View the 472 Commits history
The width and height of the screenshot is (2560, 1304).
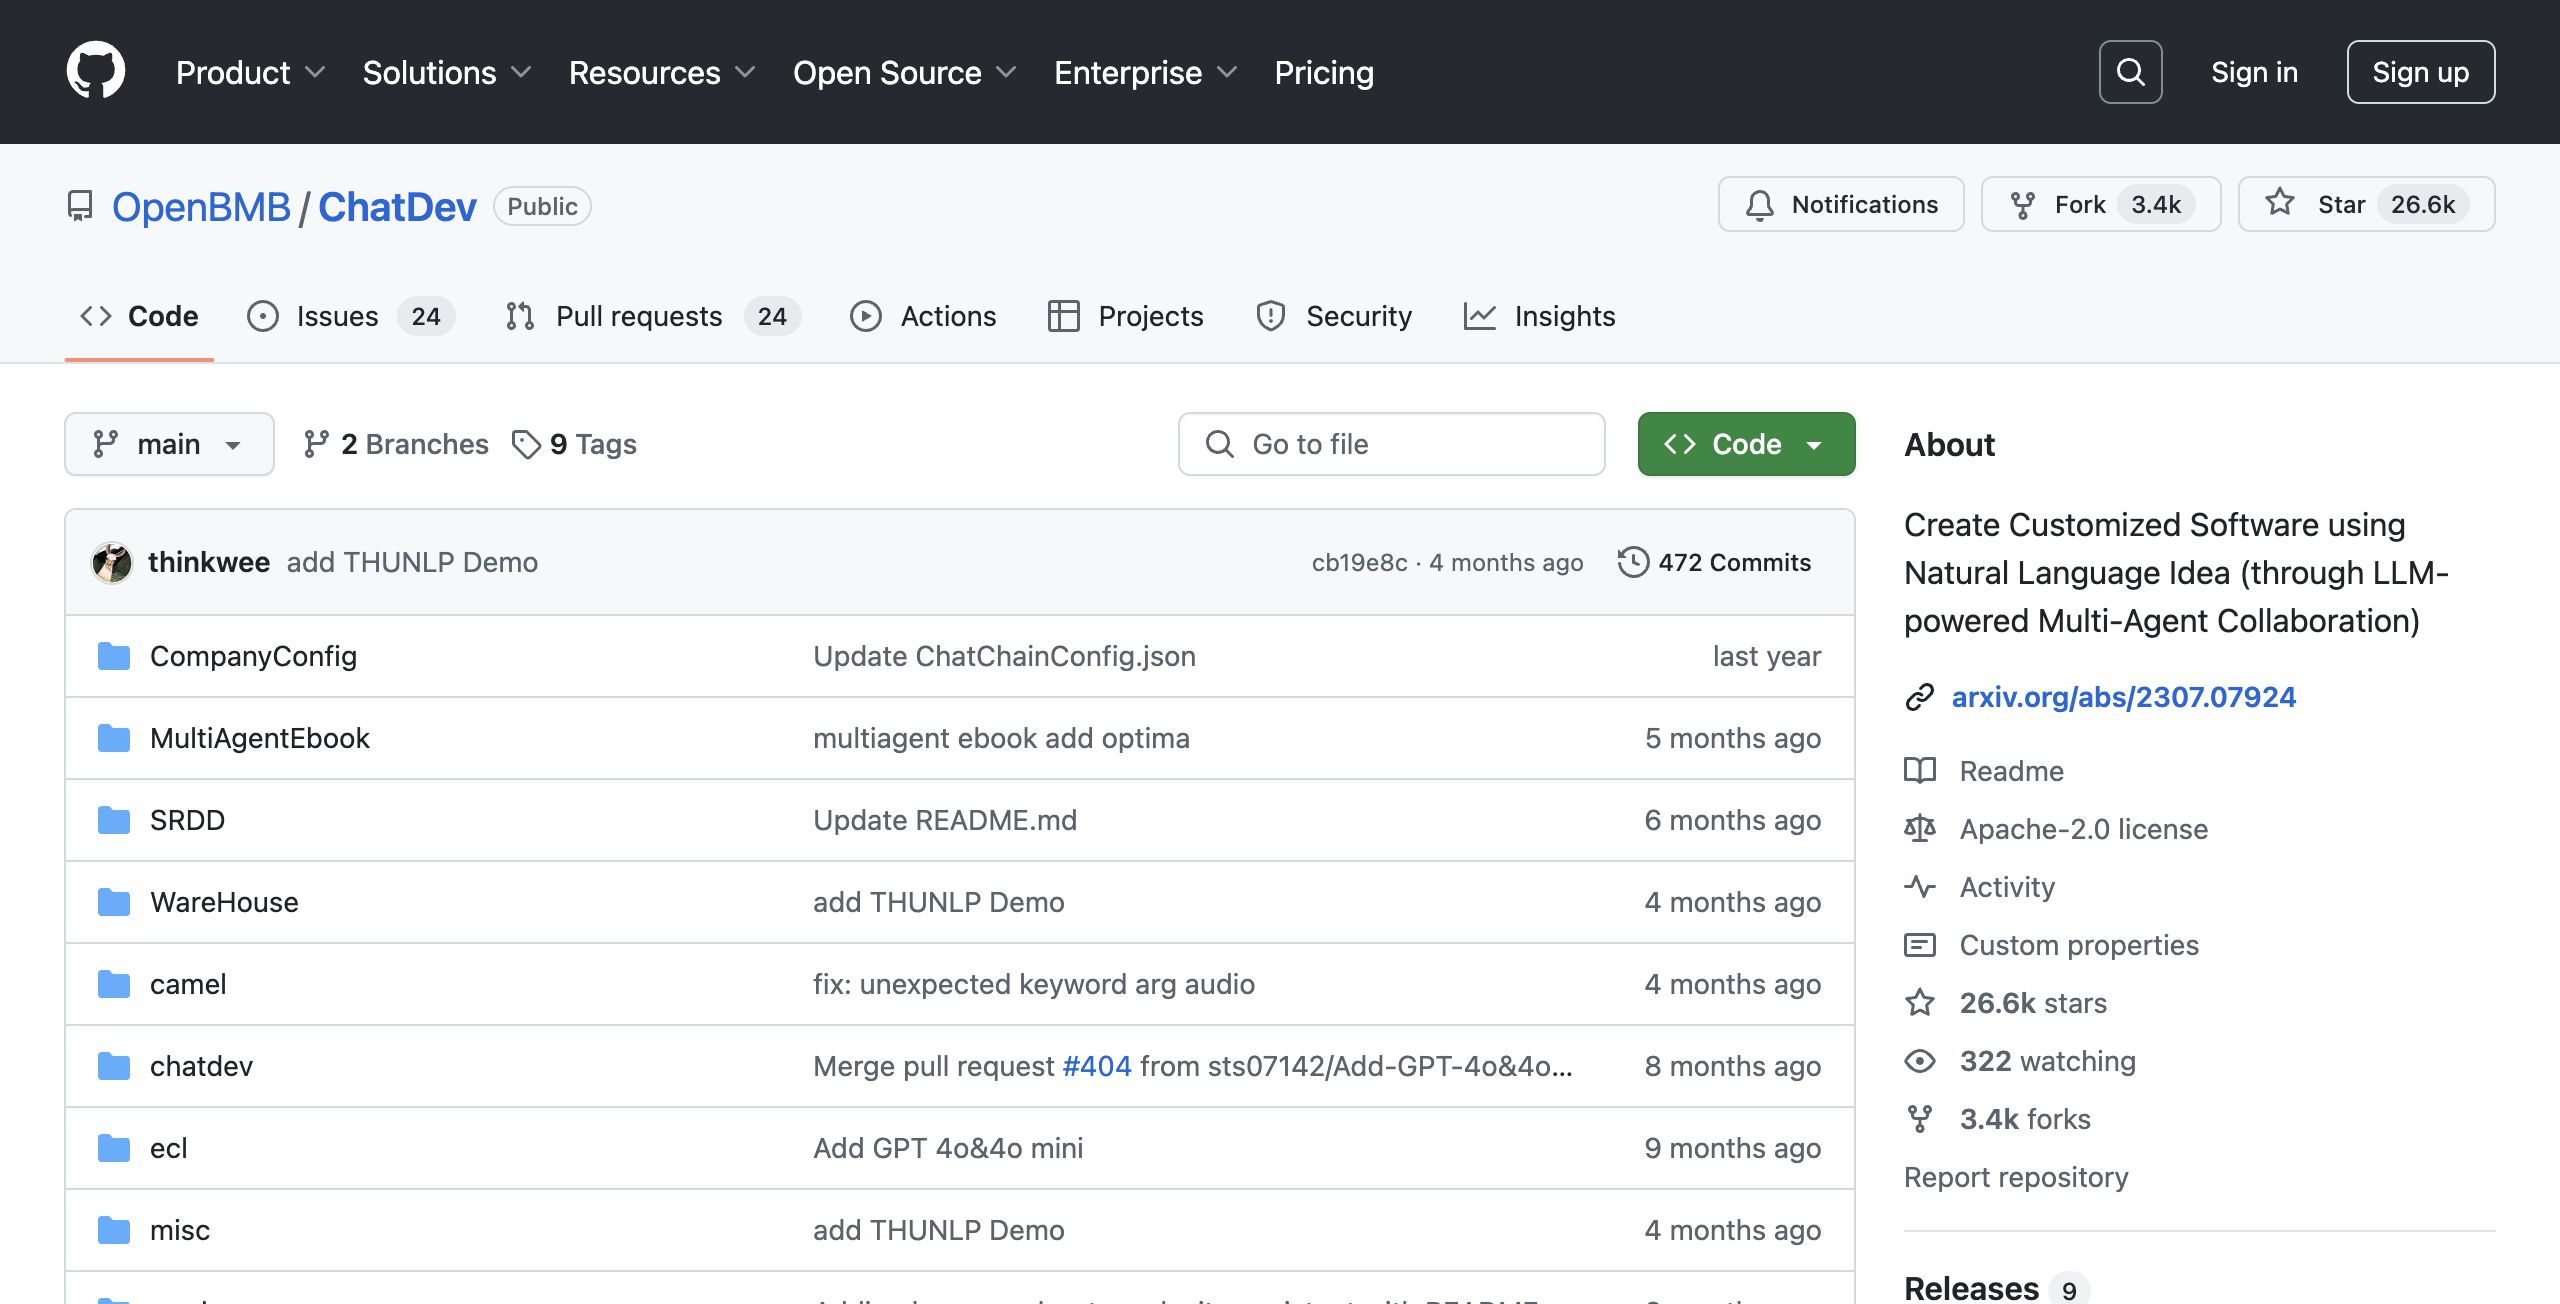[1714, 562]
